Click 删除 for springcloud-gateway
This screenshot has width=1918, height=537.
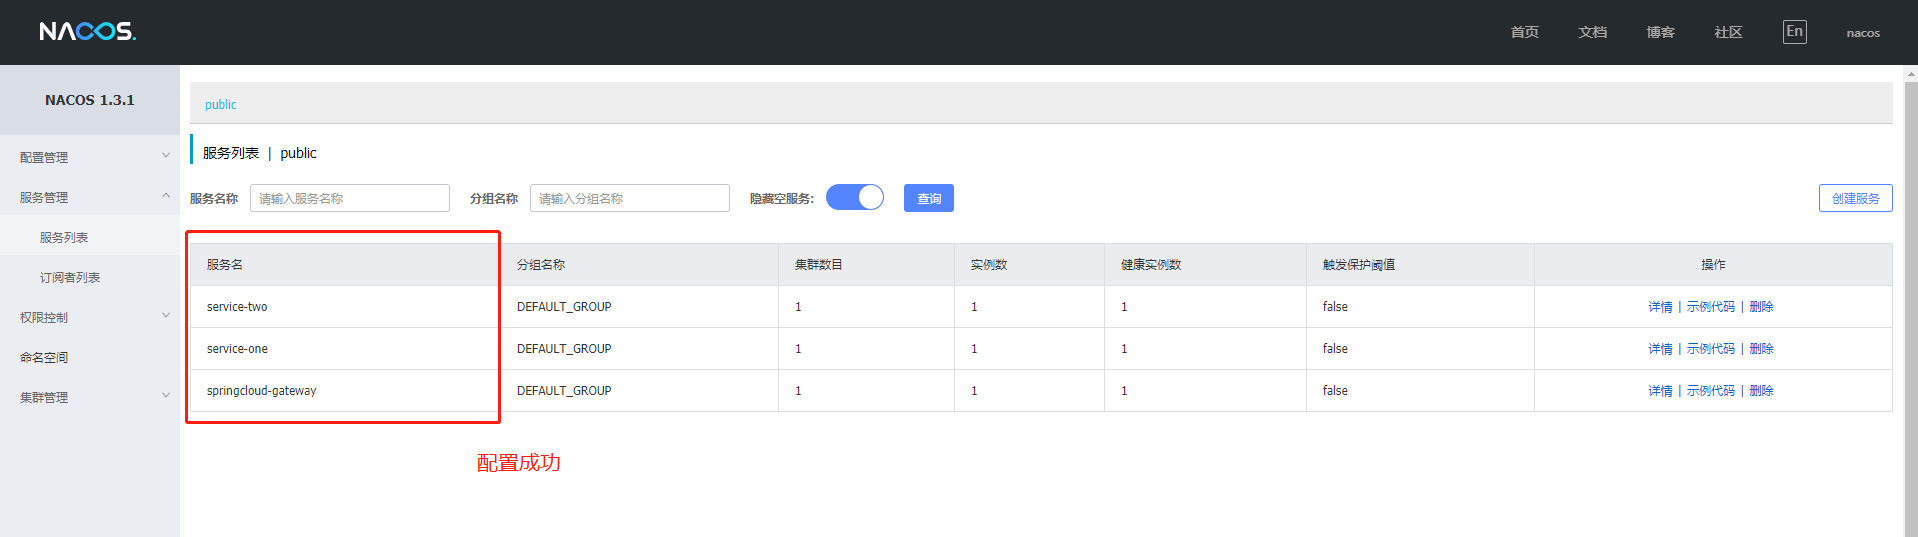(x=1761, y=391)
